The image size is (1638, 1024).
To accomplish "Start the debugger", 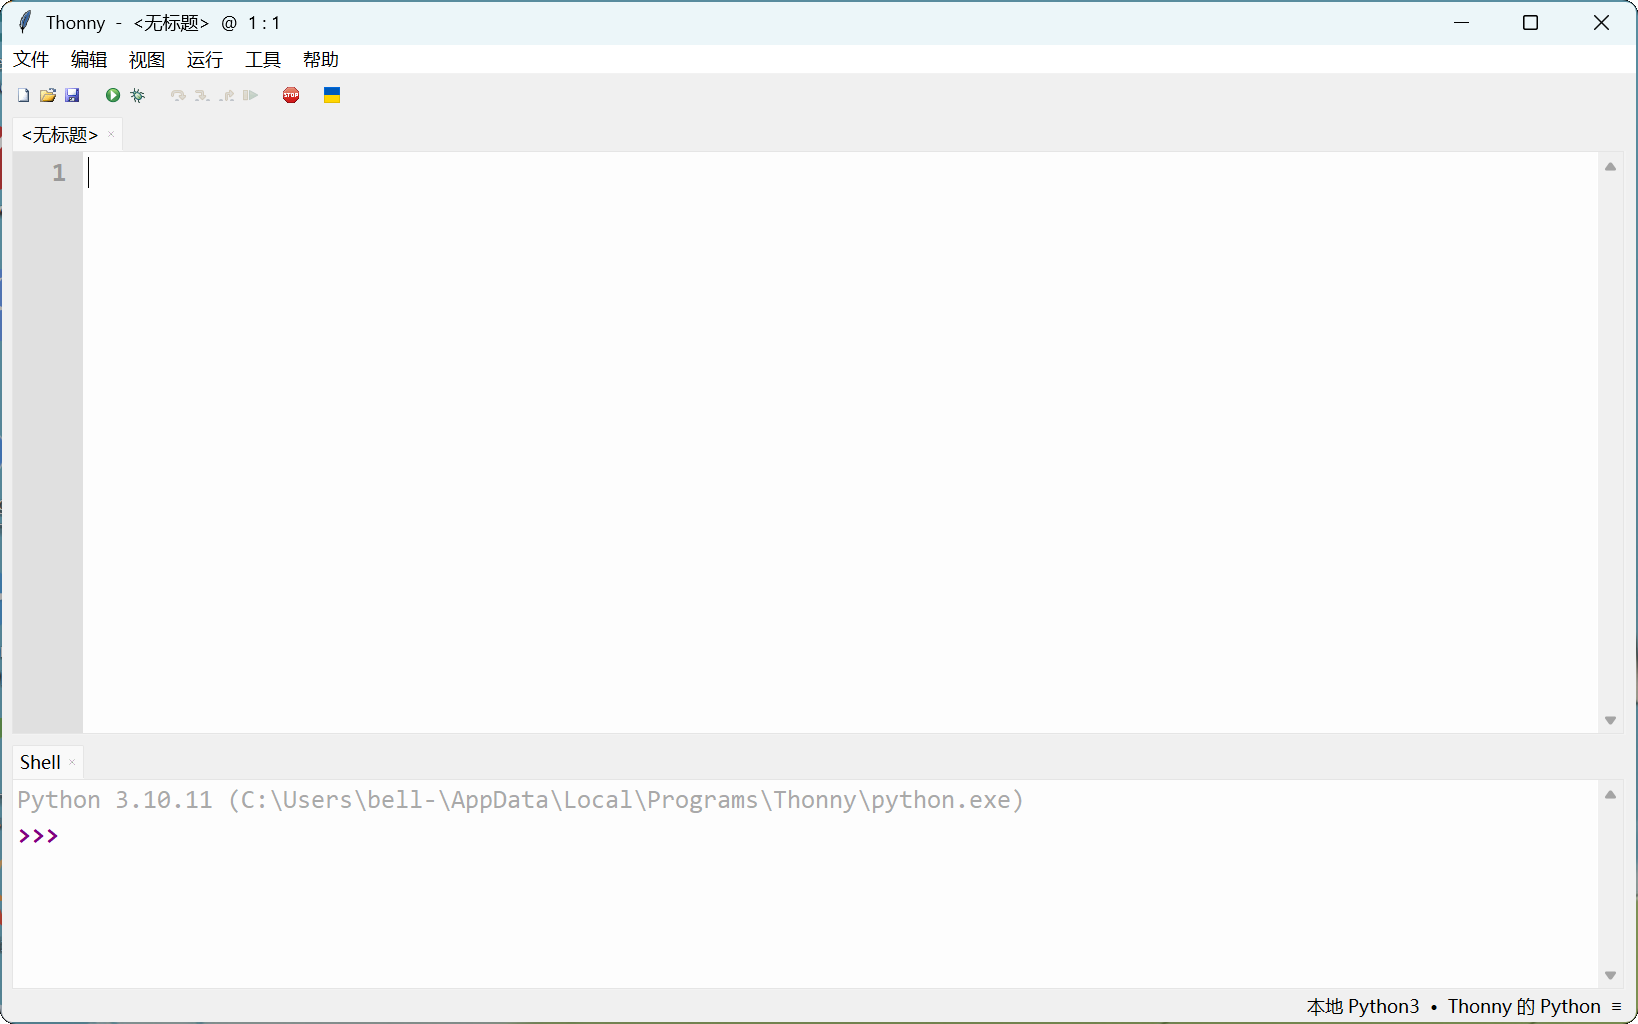I will [x=137, y=95].
